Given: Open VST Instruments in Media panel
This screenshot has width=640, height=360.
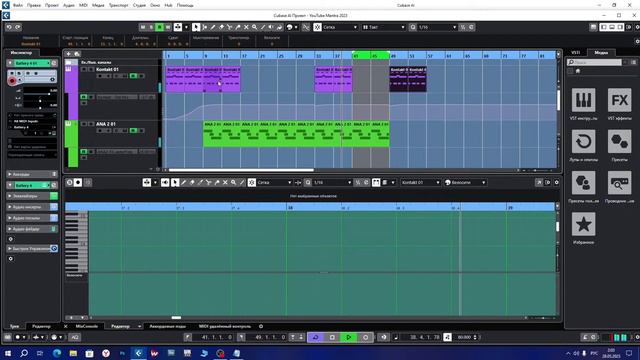Looking at the screenshot, I should point(583,100).
